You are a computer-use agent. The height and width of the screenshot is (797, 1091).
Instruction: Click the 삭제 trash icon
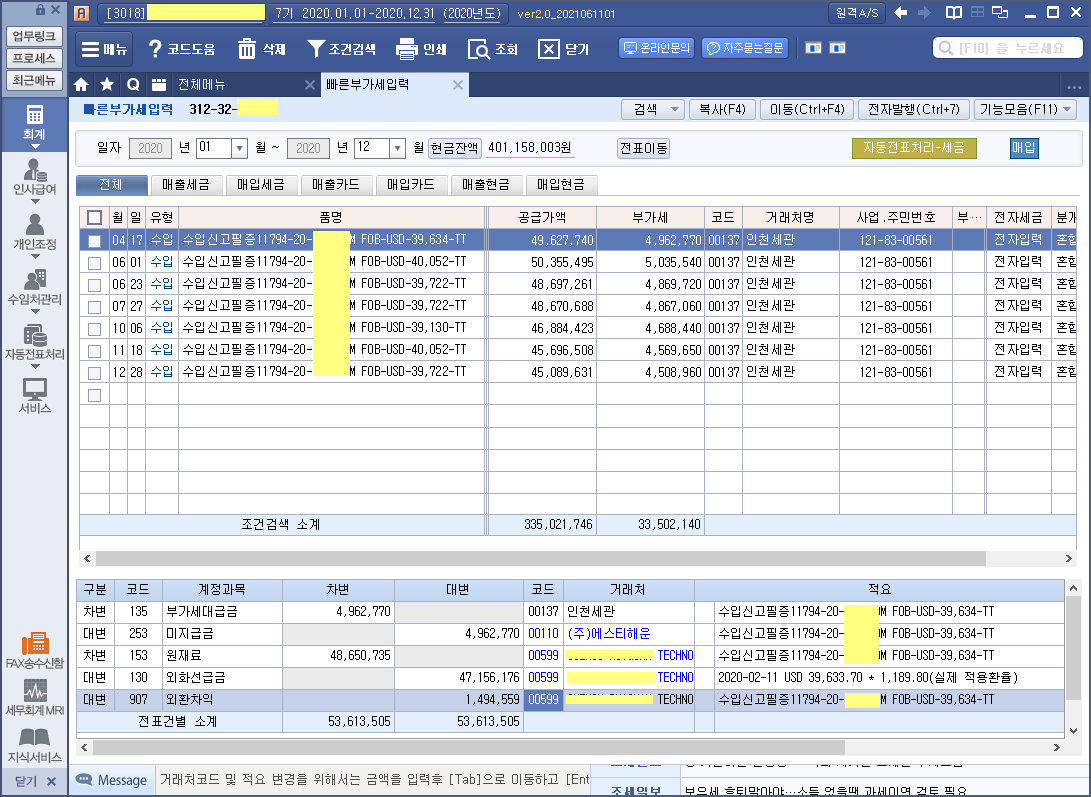click(x=247, y=49)
